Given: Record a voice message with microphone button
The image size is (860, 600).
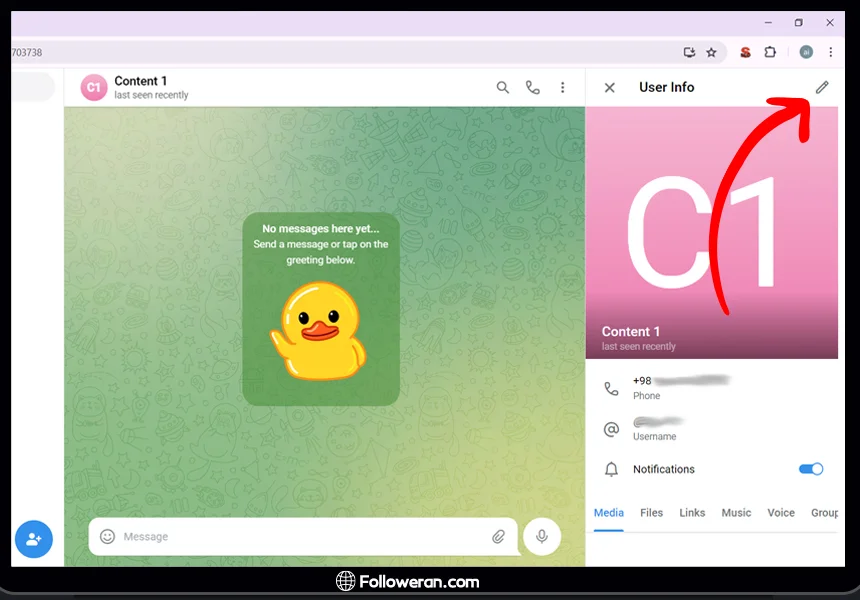Looking at the screenshot, I should 542,537.
